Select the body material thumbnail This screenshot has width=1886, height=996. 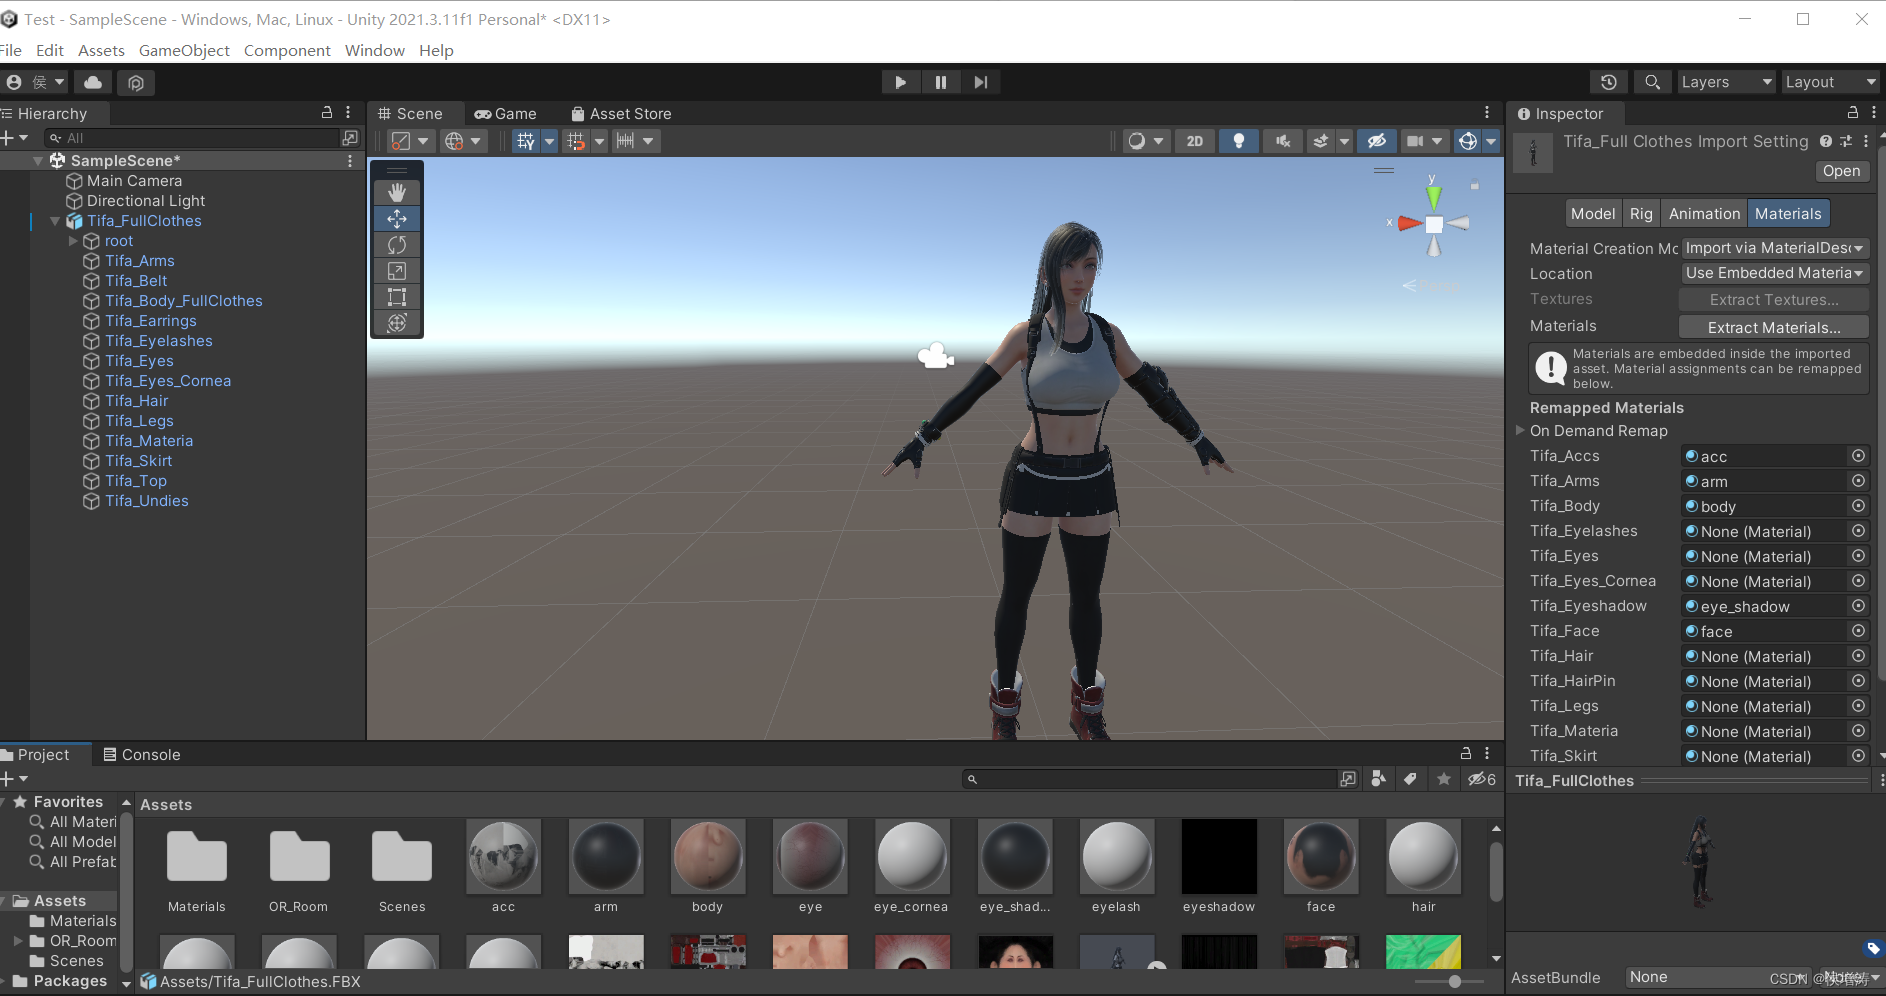coord(707,856)
